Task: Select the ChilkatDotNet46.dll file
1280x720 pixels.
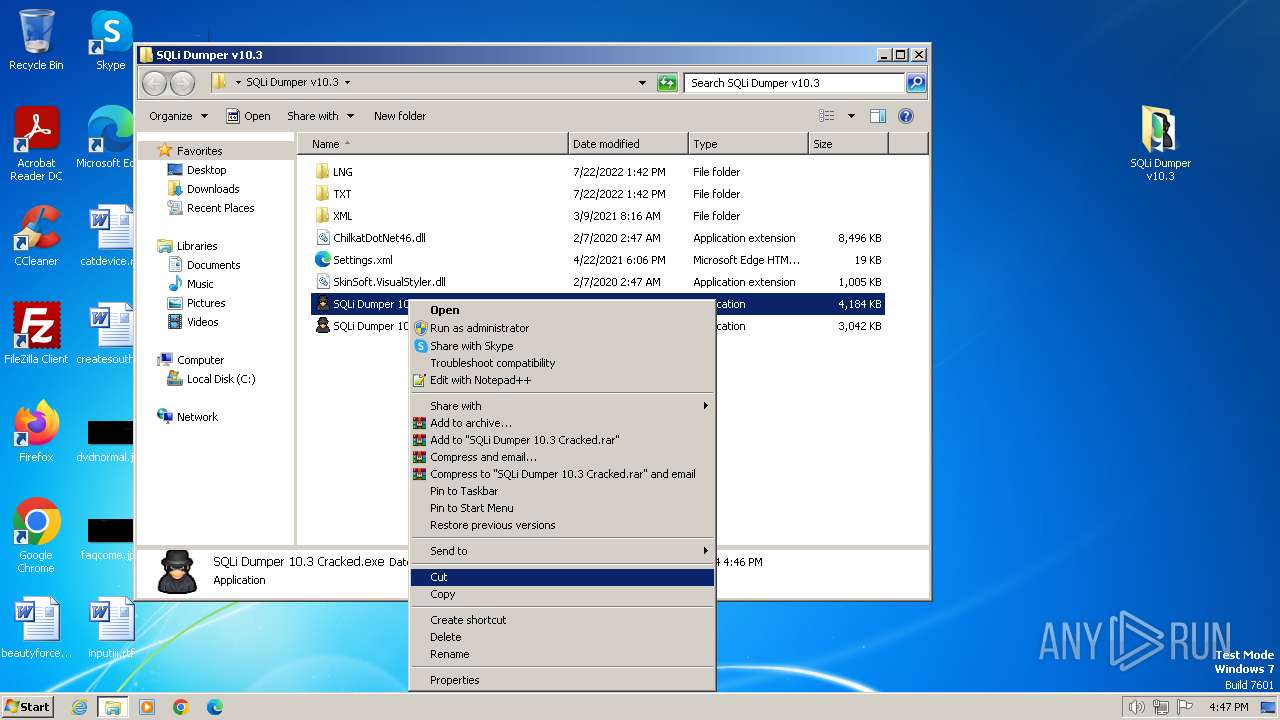Action: [x=379, y=238]
